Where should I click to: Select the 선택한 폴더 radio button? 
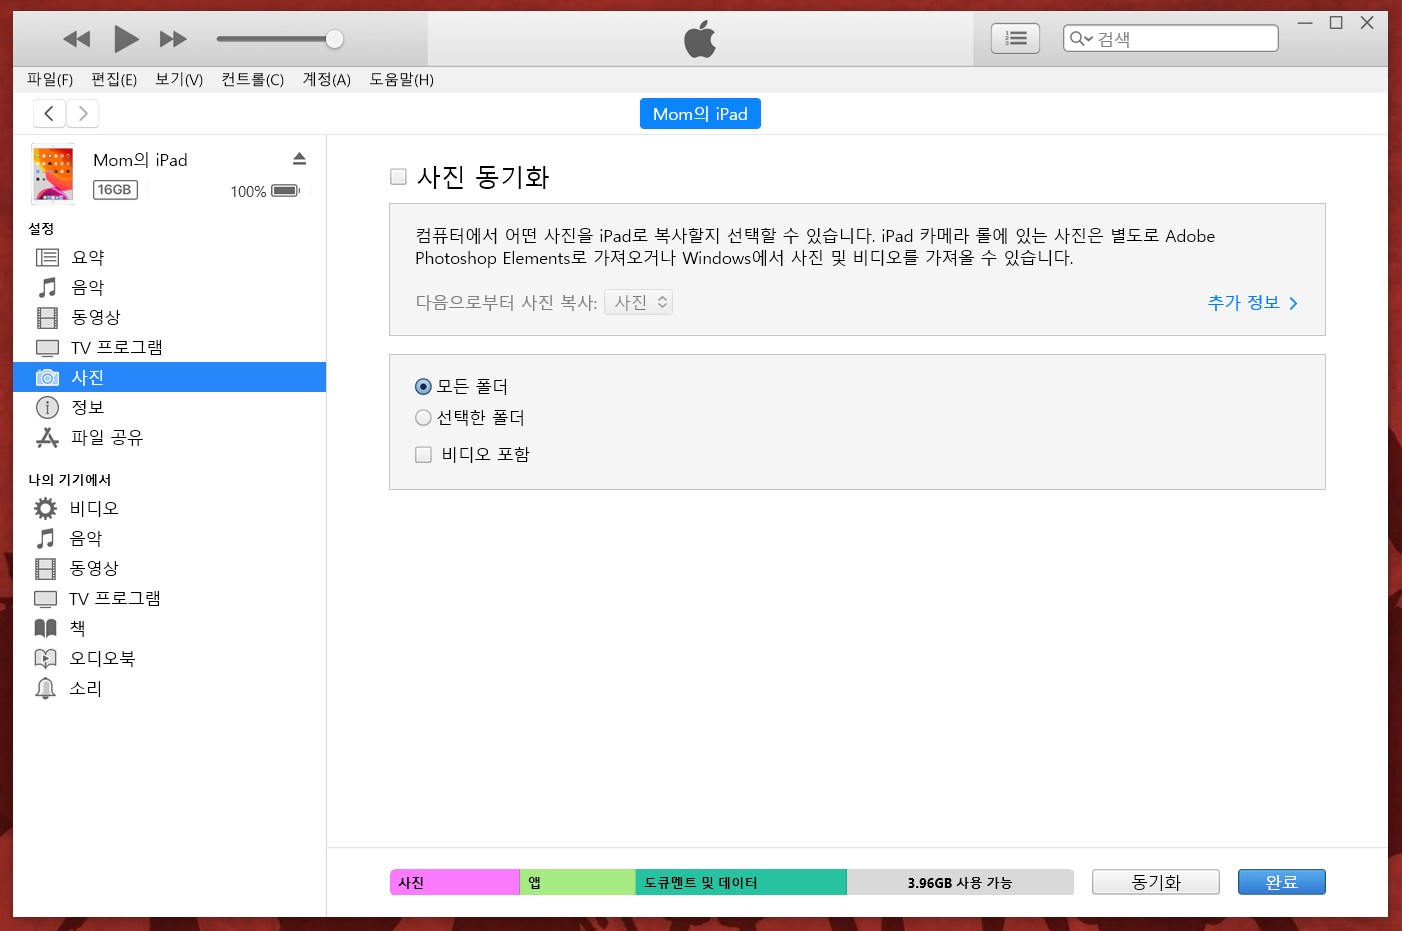tap(423, 417)
